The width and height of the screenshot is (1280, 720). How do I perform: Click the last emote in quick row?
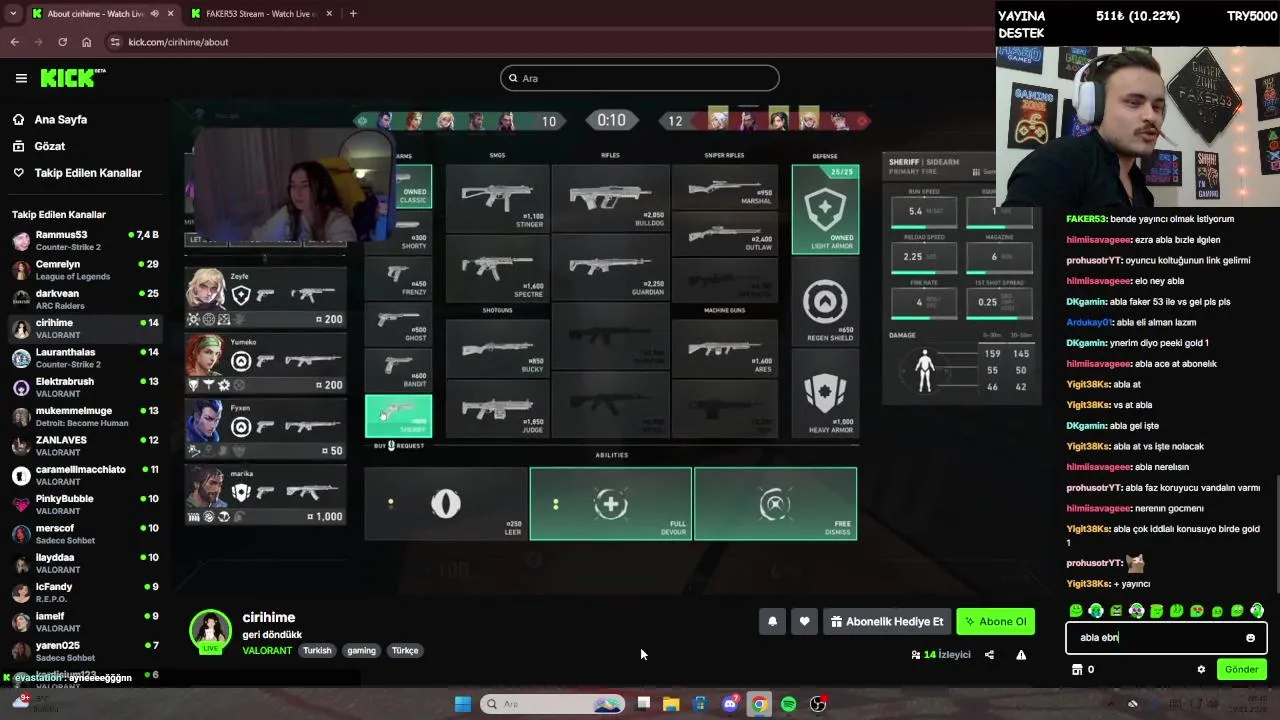click(1257, 610)
